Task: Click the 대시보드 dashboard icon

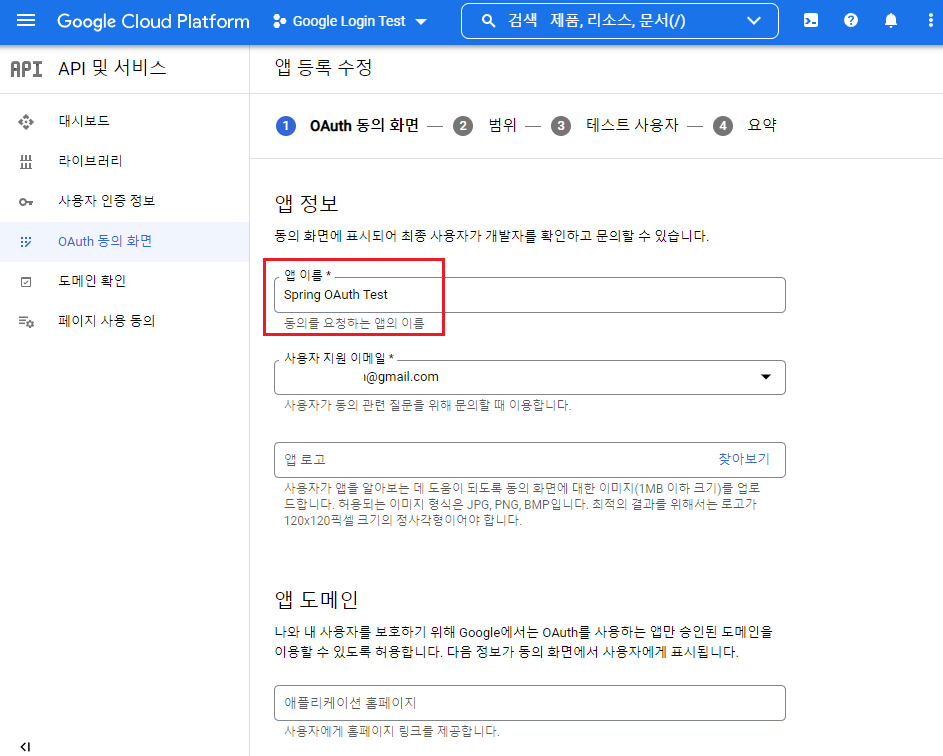Action: [26, 121]
